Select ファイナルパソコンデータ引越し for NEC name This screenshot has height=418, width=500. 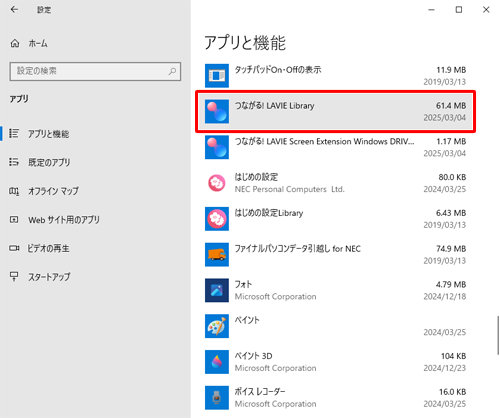pos(297,249)
